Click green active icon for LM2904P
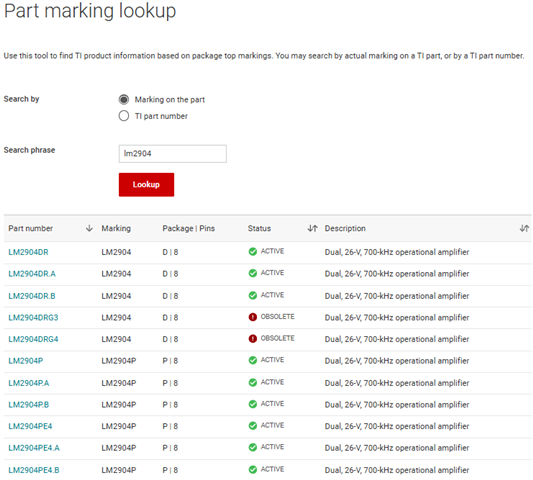Screen dimensions: 533x480 [253, 360]
